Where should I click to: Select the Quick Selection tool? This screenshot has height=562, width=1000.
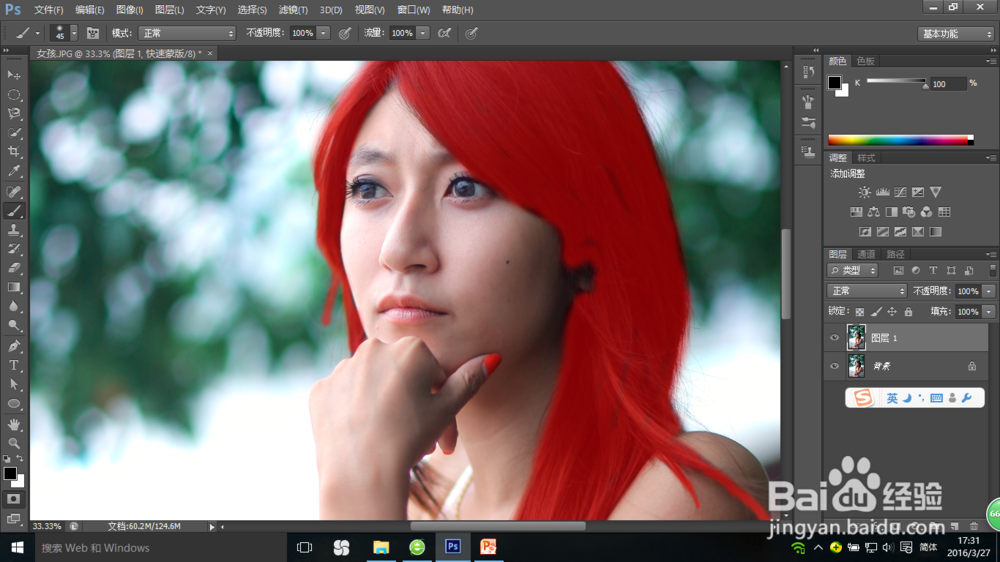click(x=14, y=133)
